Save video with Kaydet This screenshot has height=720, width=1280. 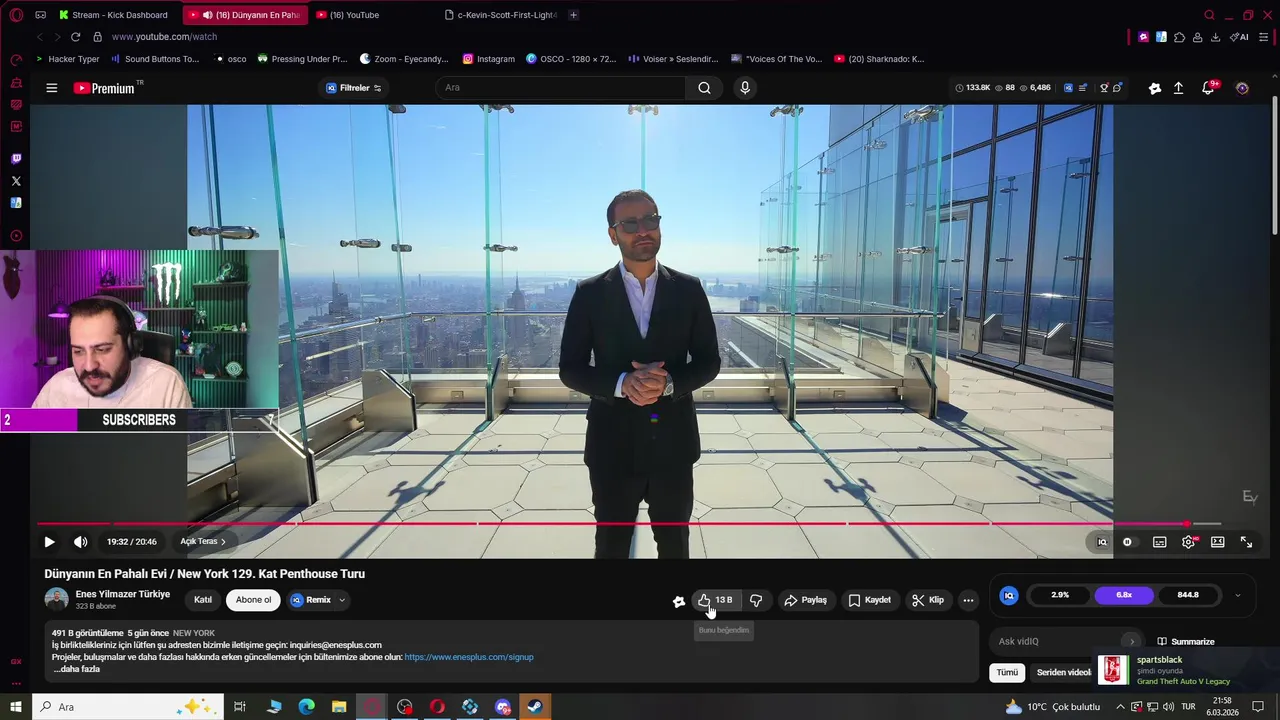tap(870, 600)
